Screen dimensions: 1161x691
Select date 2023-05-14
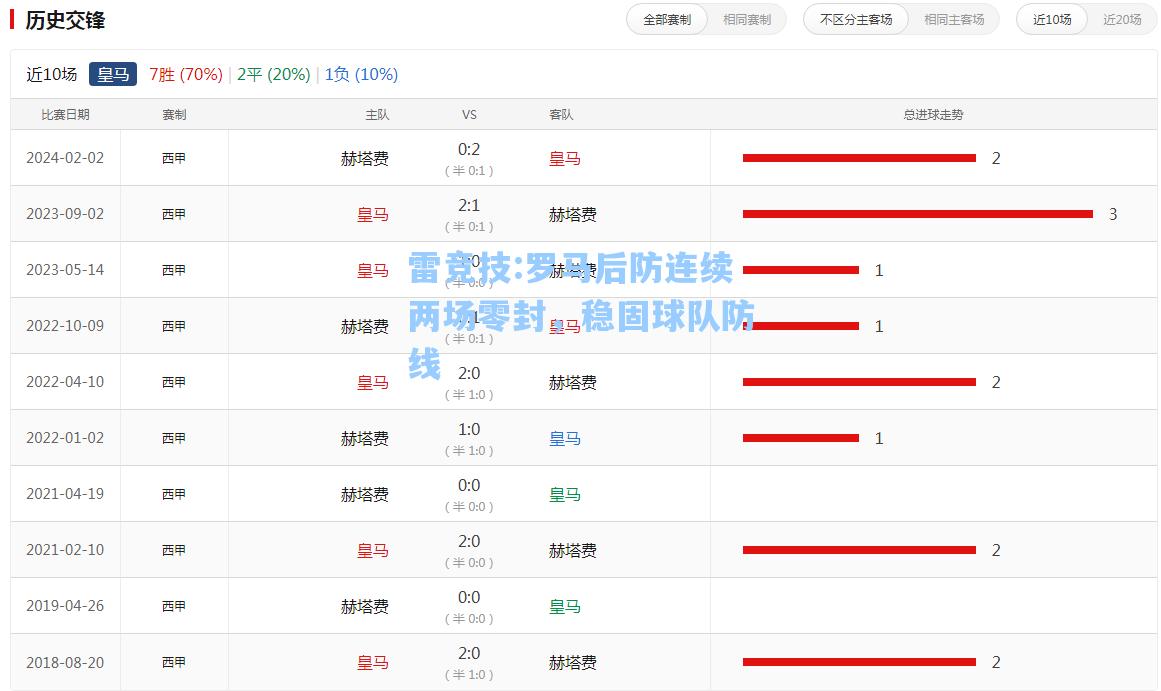coord(65,270)
